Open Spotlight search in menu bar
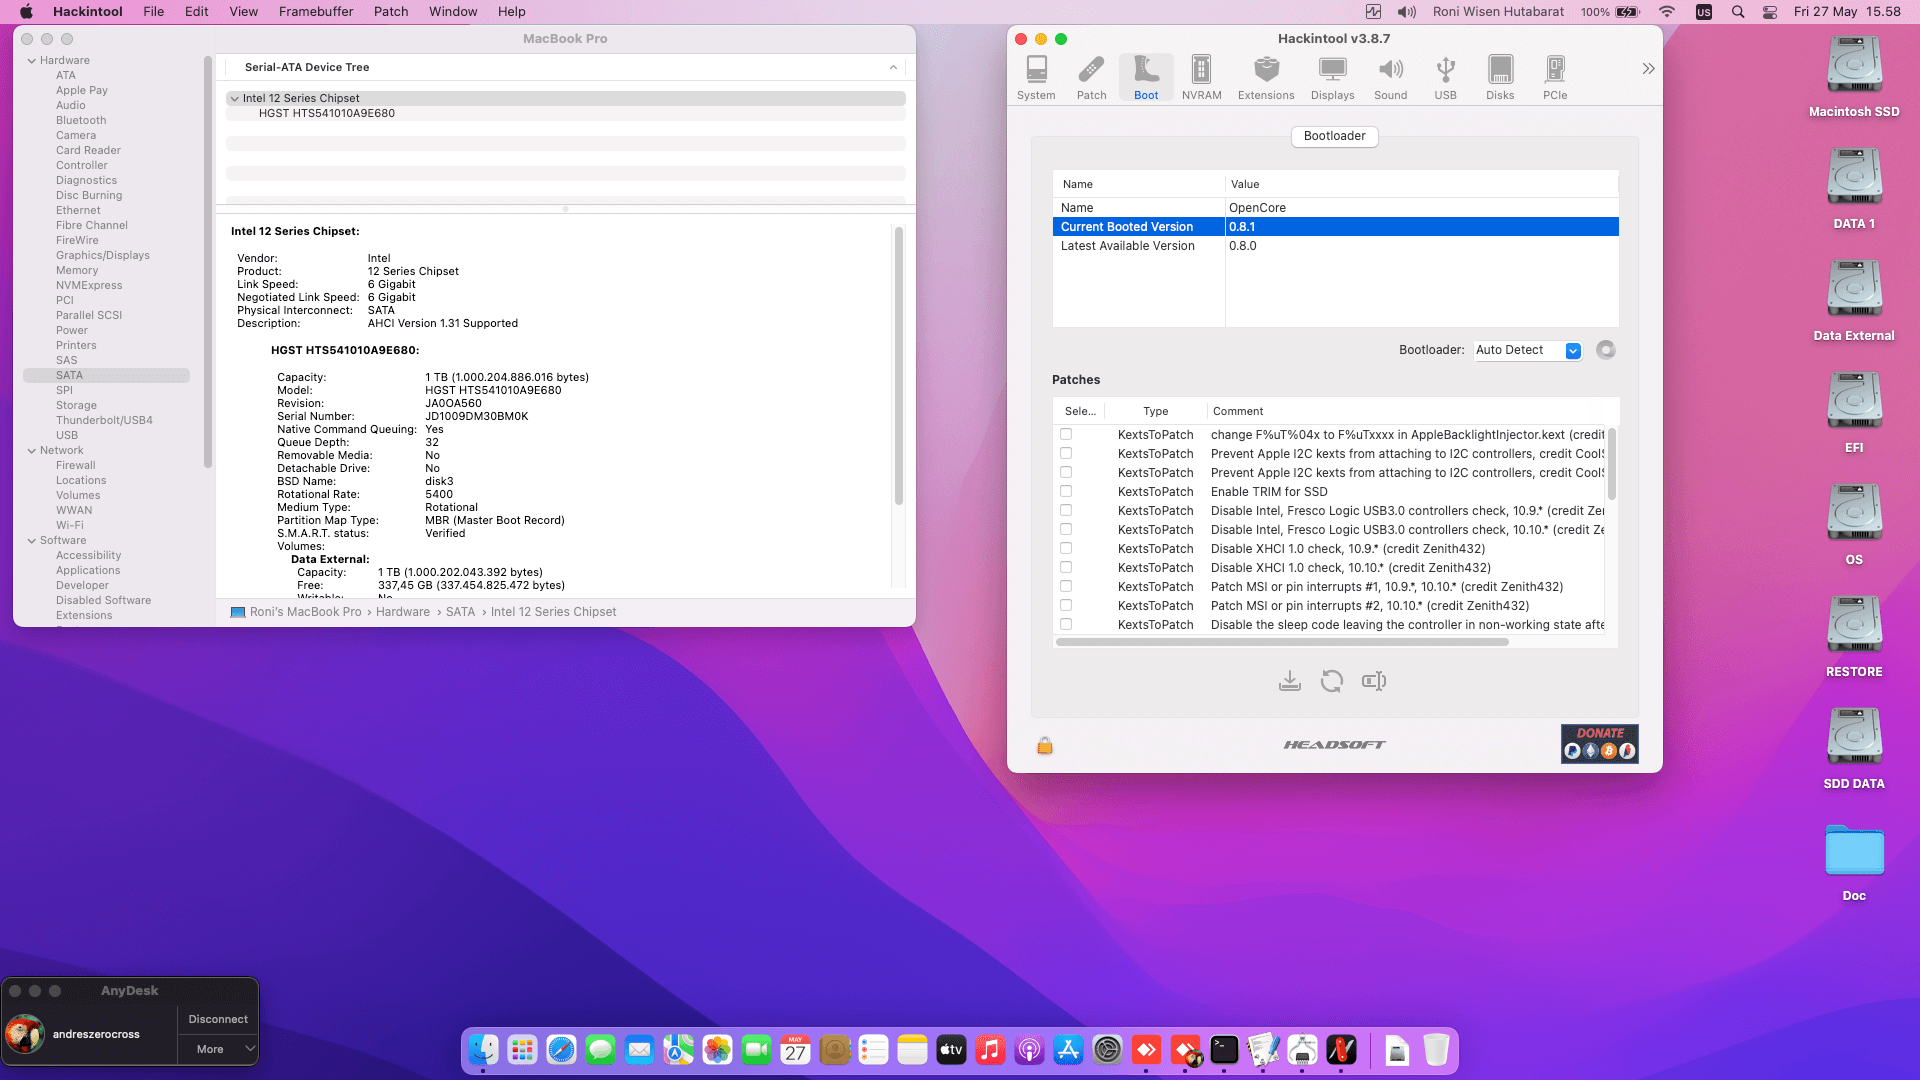This screenshot has width=1920, height=1080. [x=1738, y=12]
